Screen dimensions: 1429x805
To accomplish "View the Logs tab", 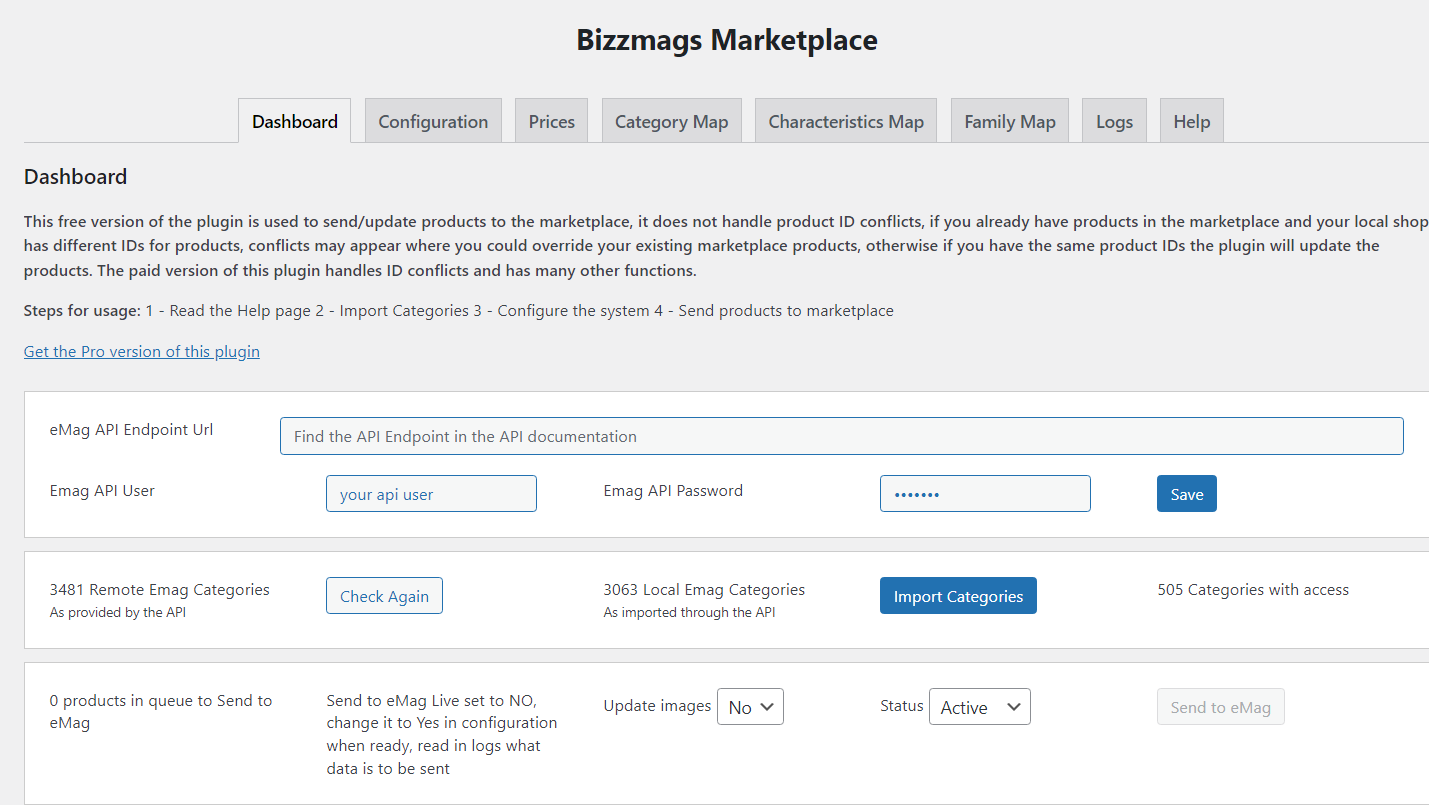I will [1114, 121].
